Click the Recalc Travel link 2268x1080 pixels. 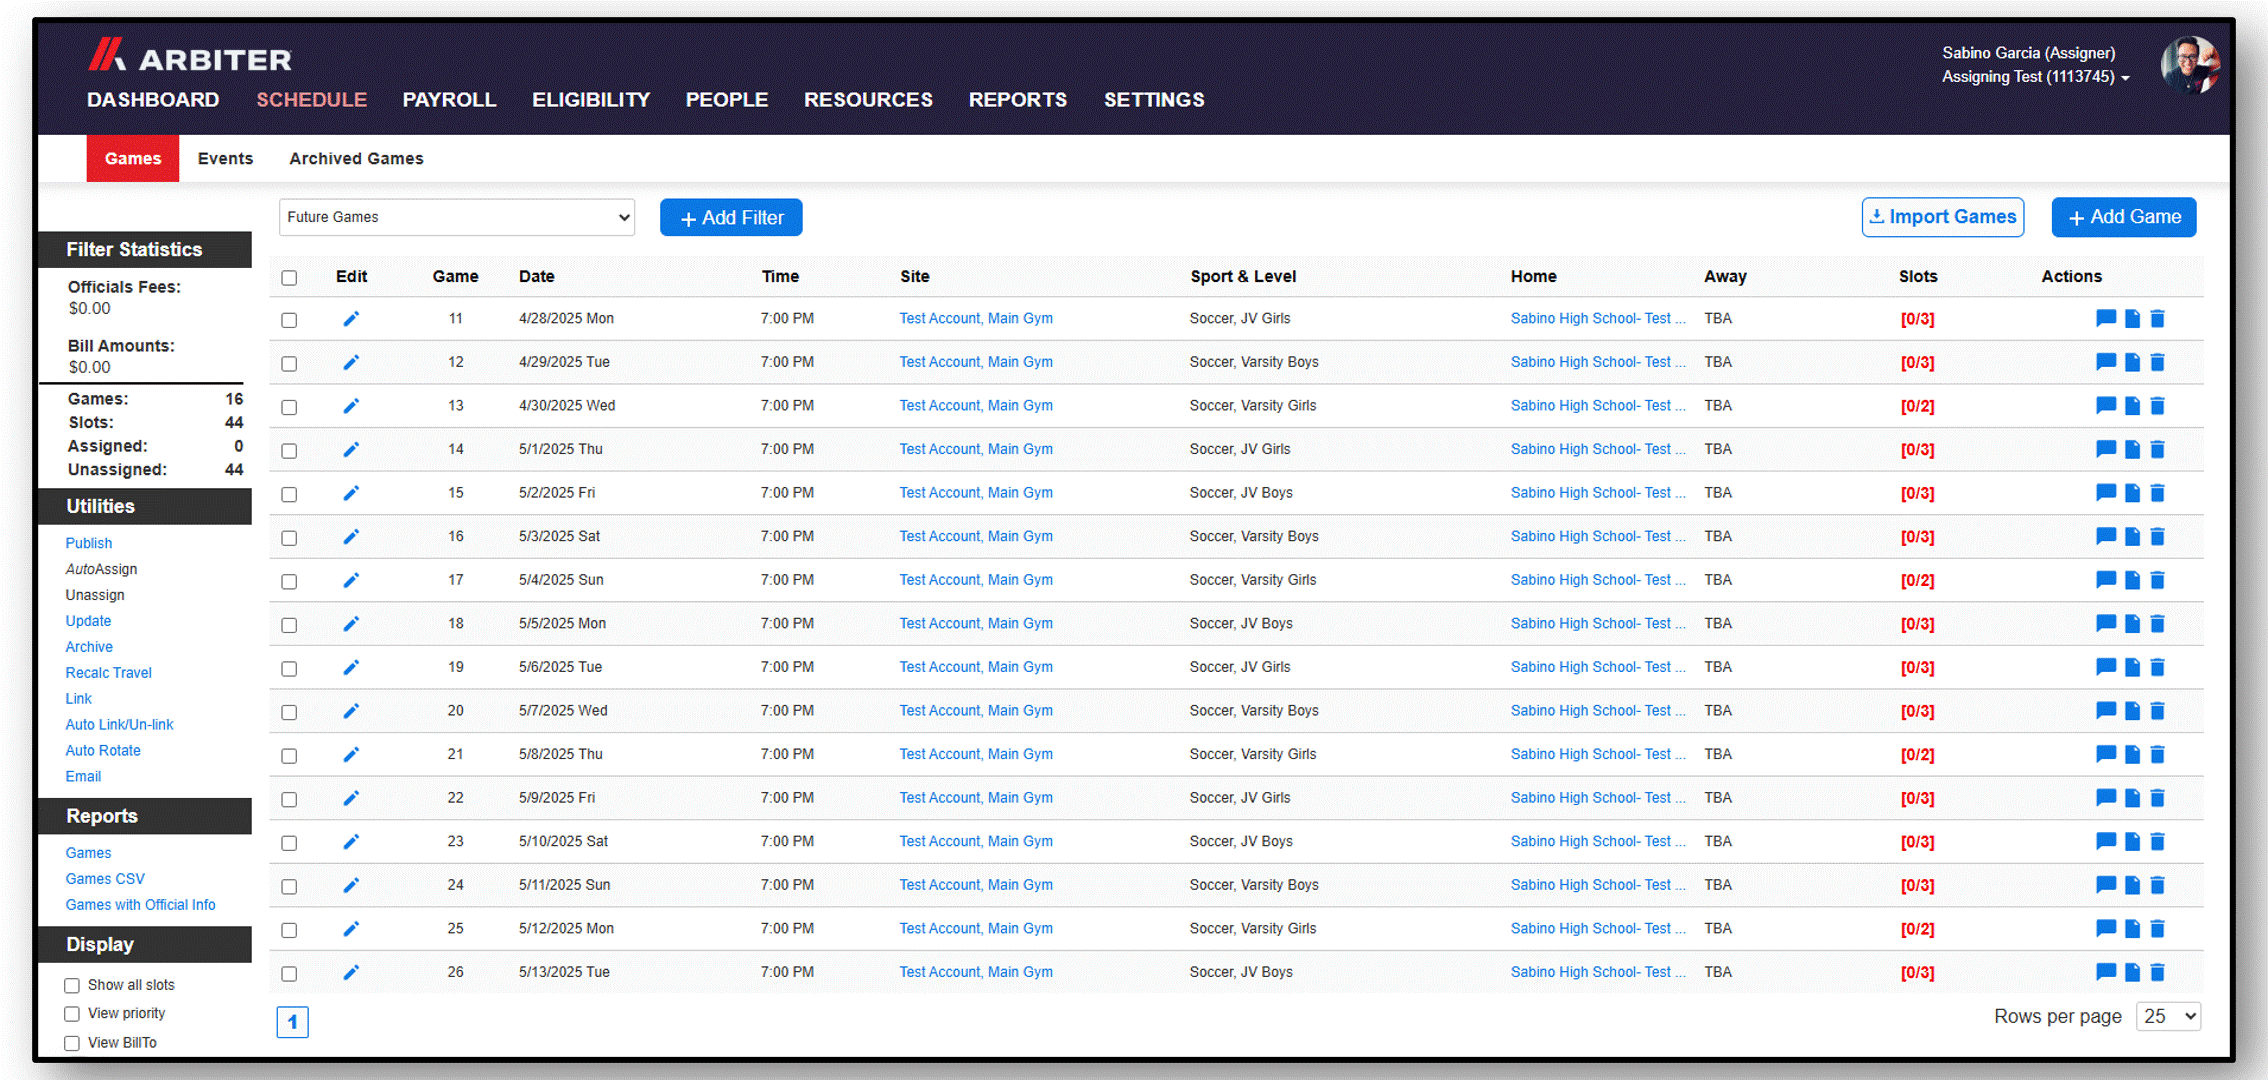(108, 673)
